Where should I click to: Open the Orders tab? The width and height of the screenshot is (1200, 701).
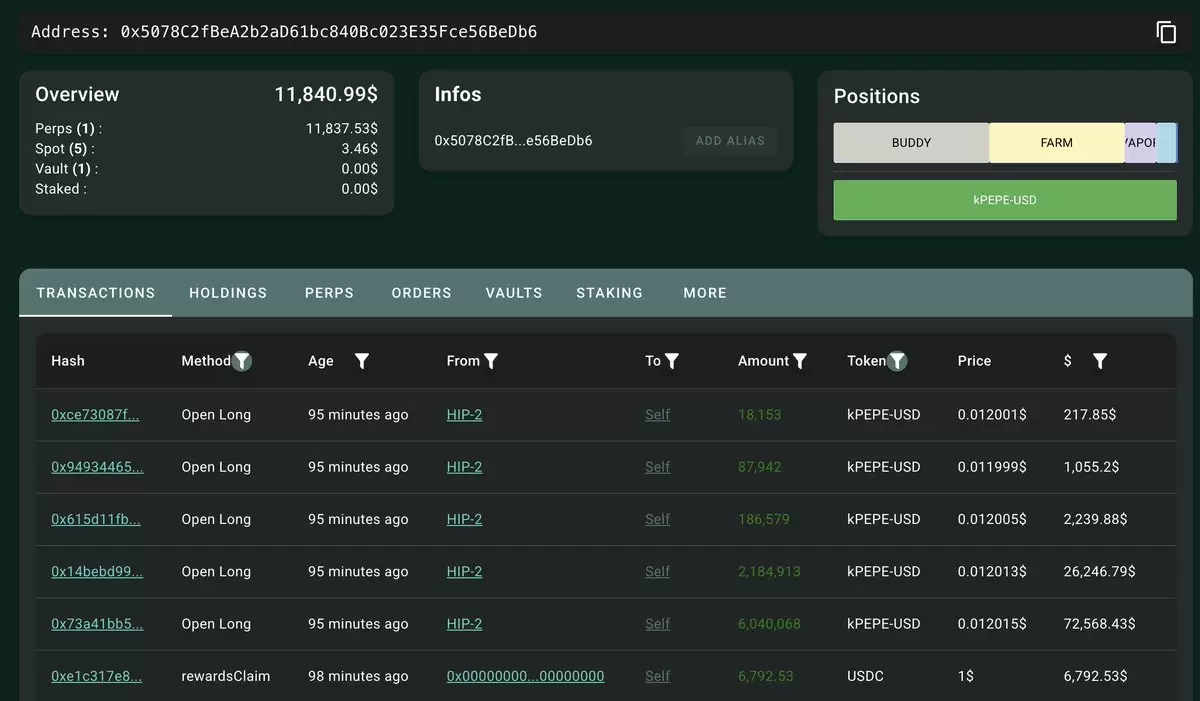tap(421, 293)
